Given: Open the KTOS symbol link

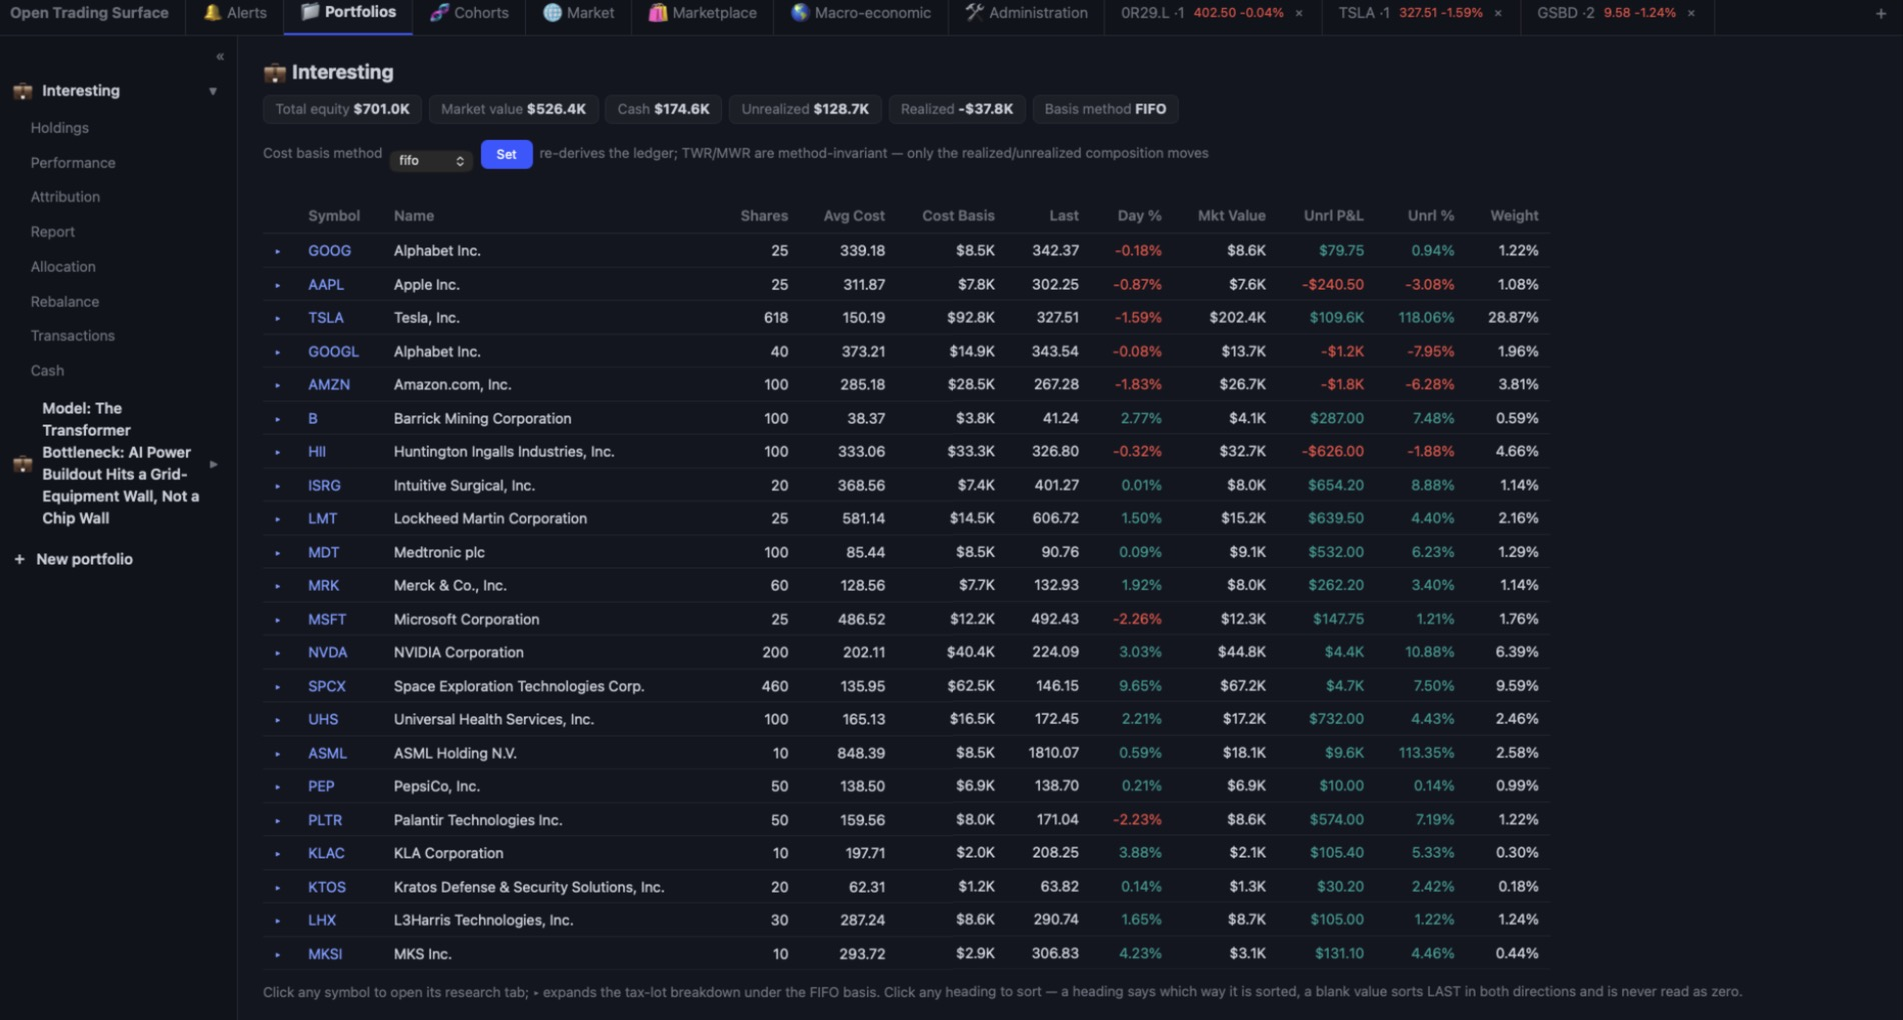Looking at the screenshot, I should [x=327, y=888].
